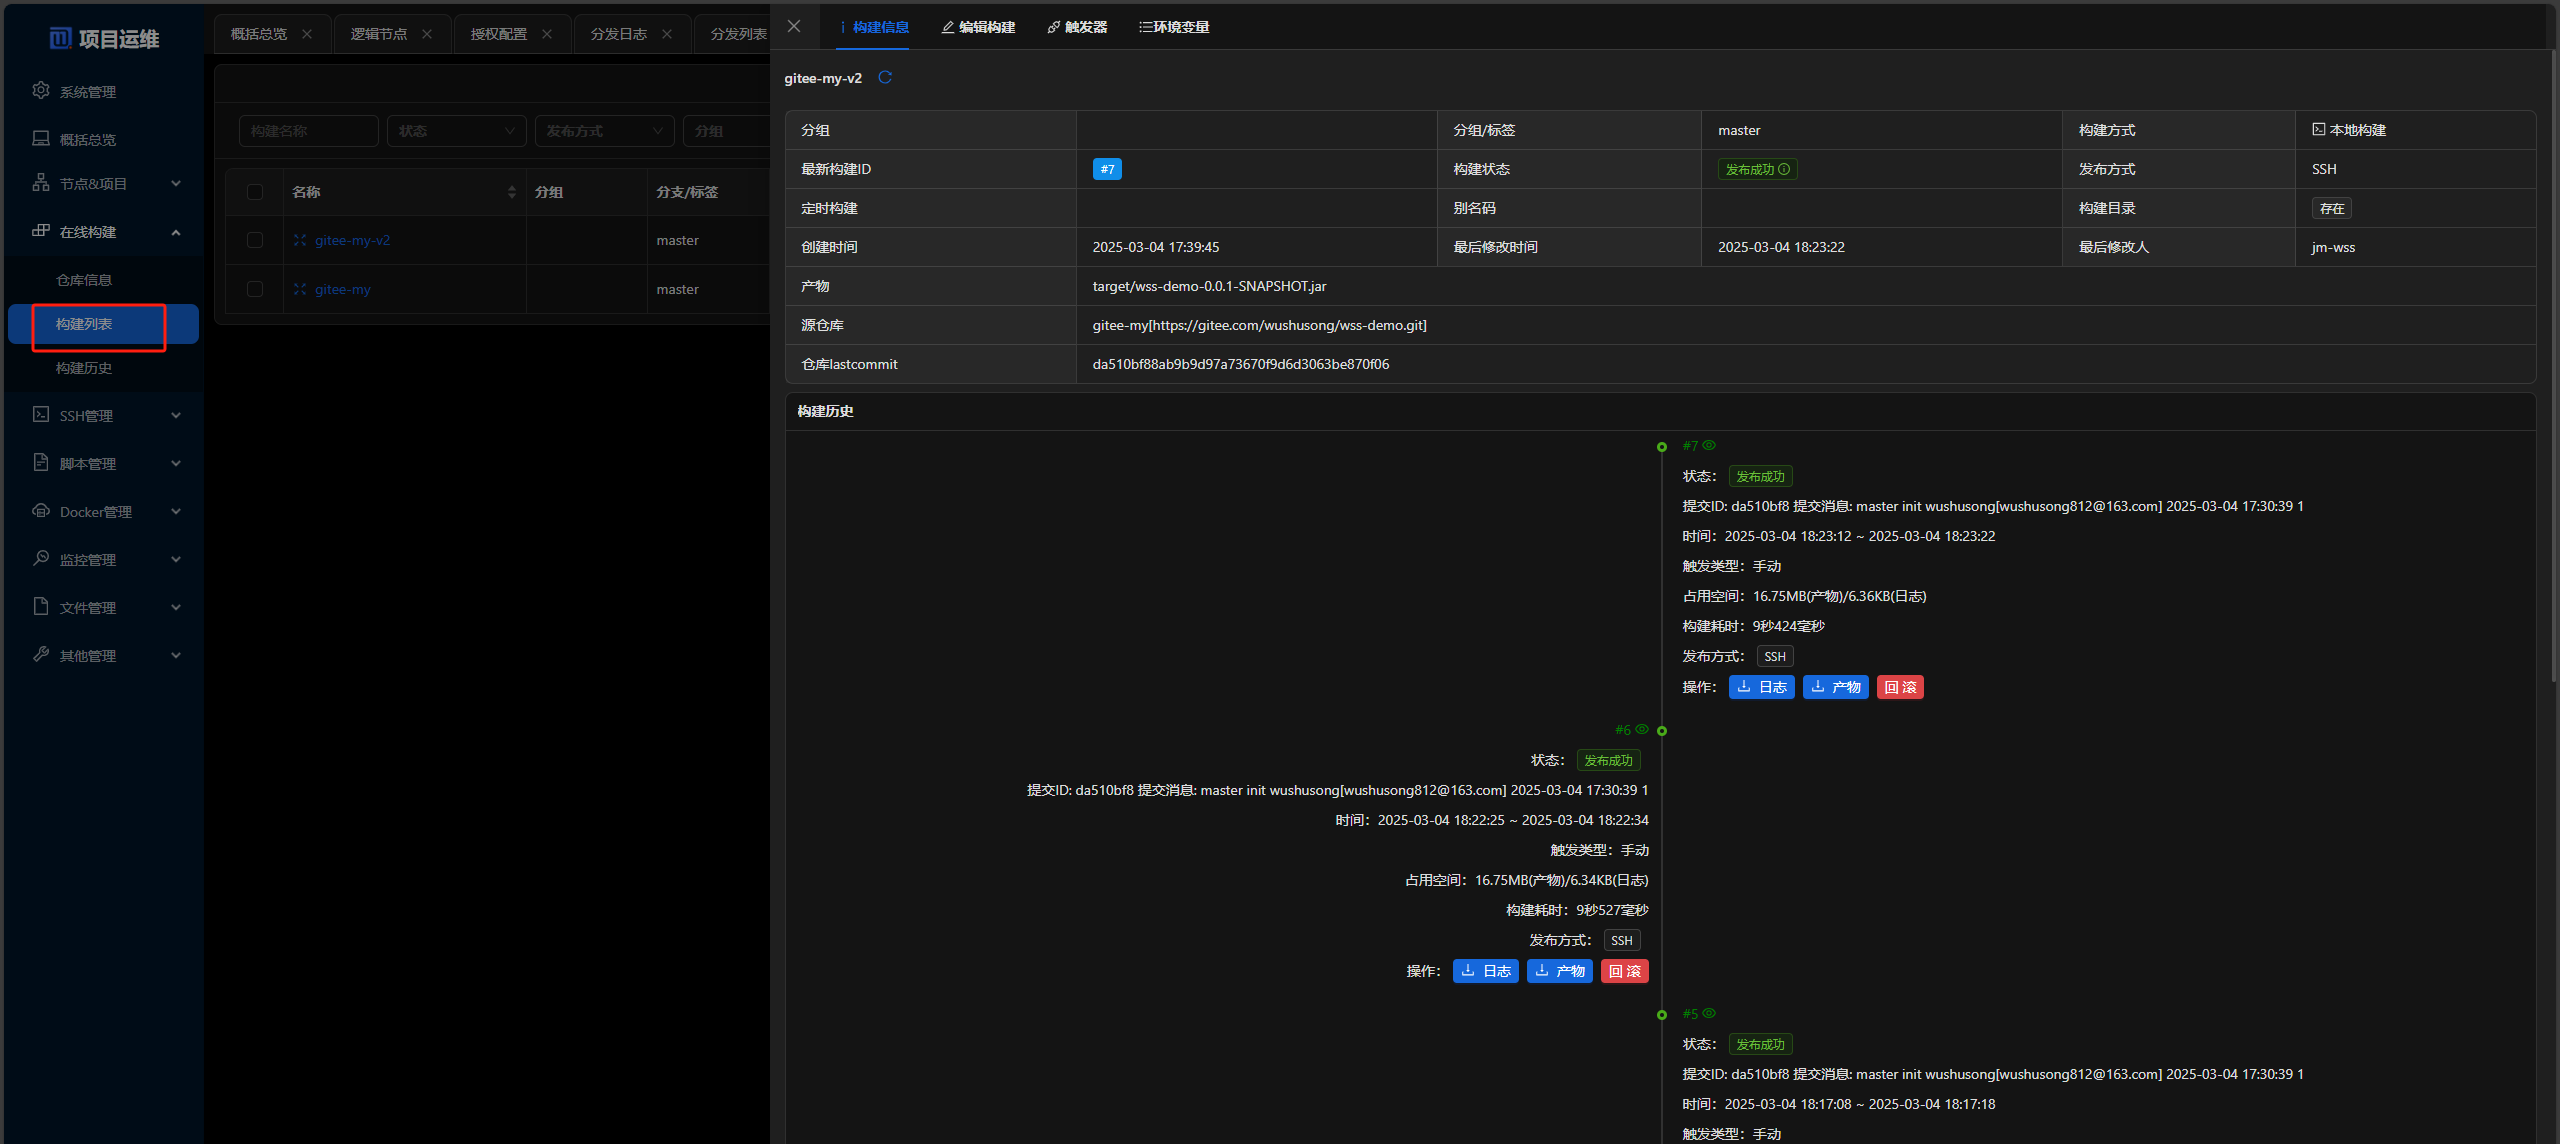Viewport: 2560px width, 1144px height.
Task: Open the 状态 filter dropdown
Action: [x=456, y=131]
